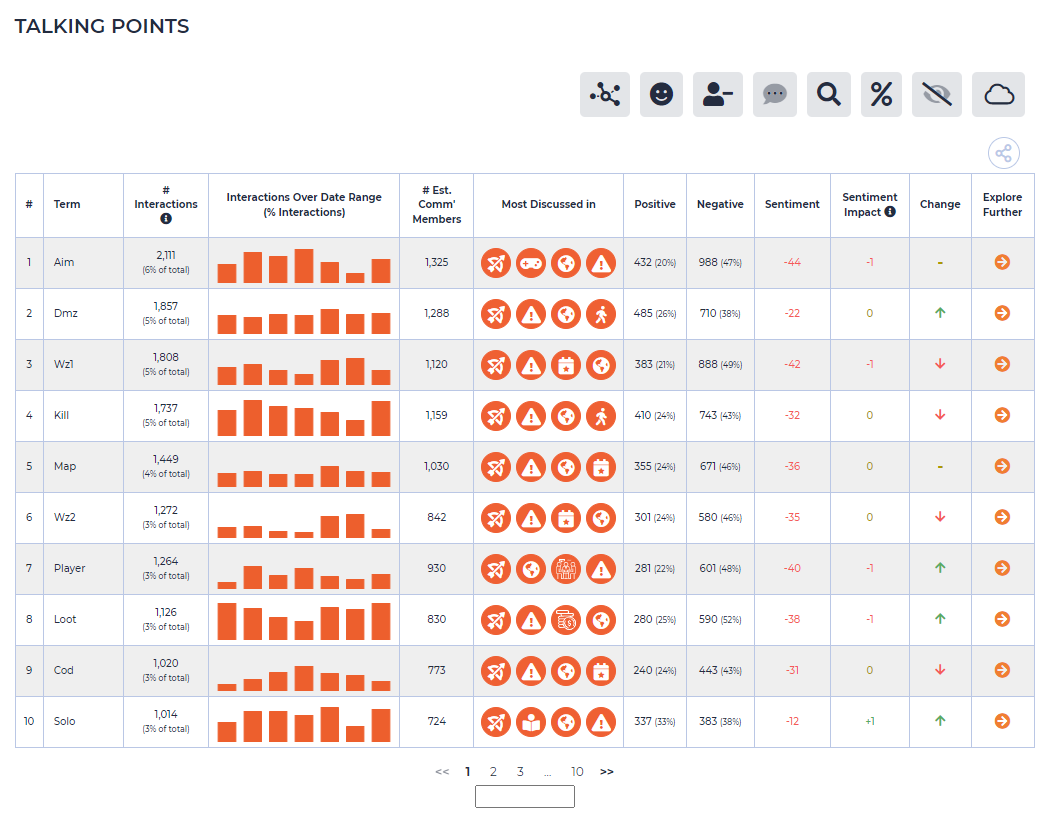Click the Sentiment Impact info icon

click(x=890, y=212)
